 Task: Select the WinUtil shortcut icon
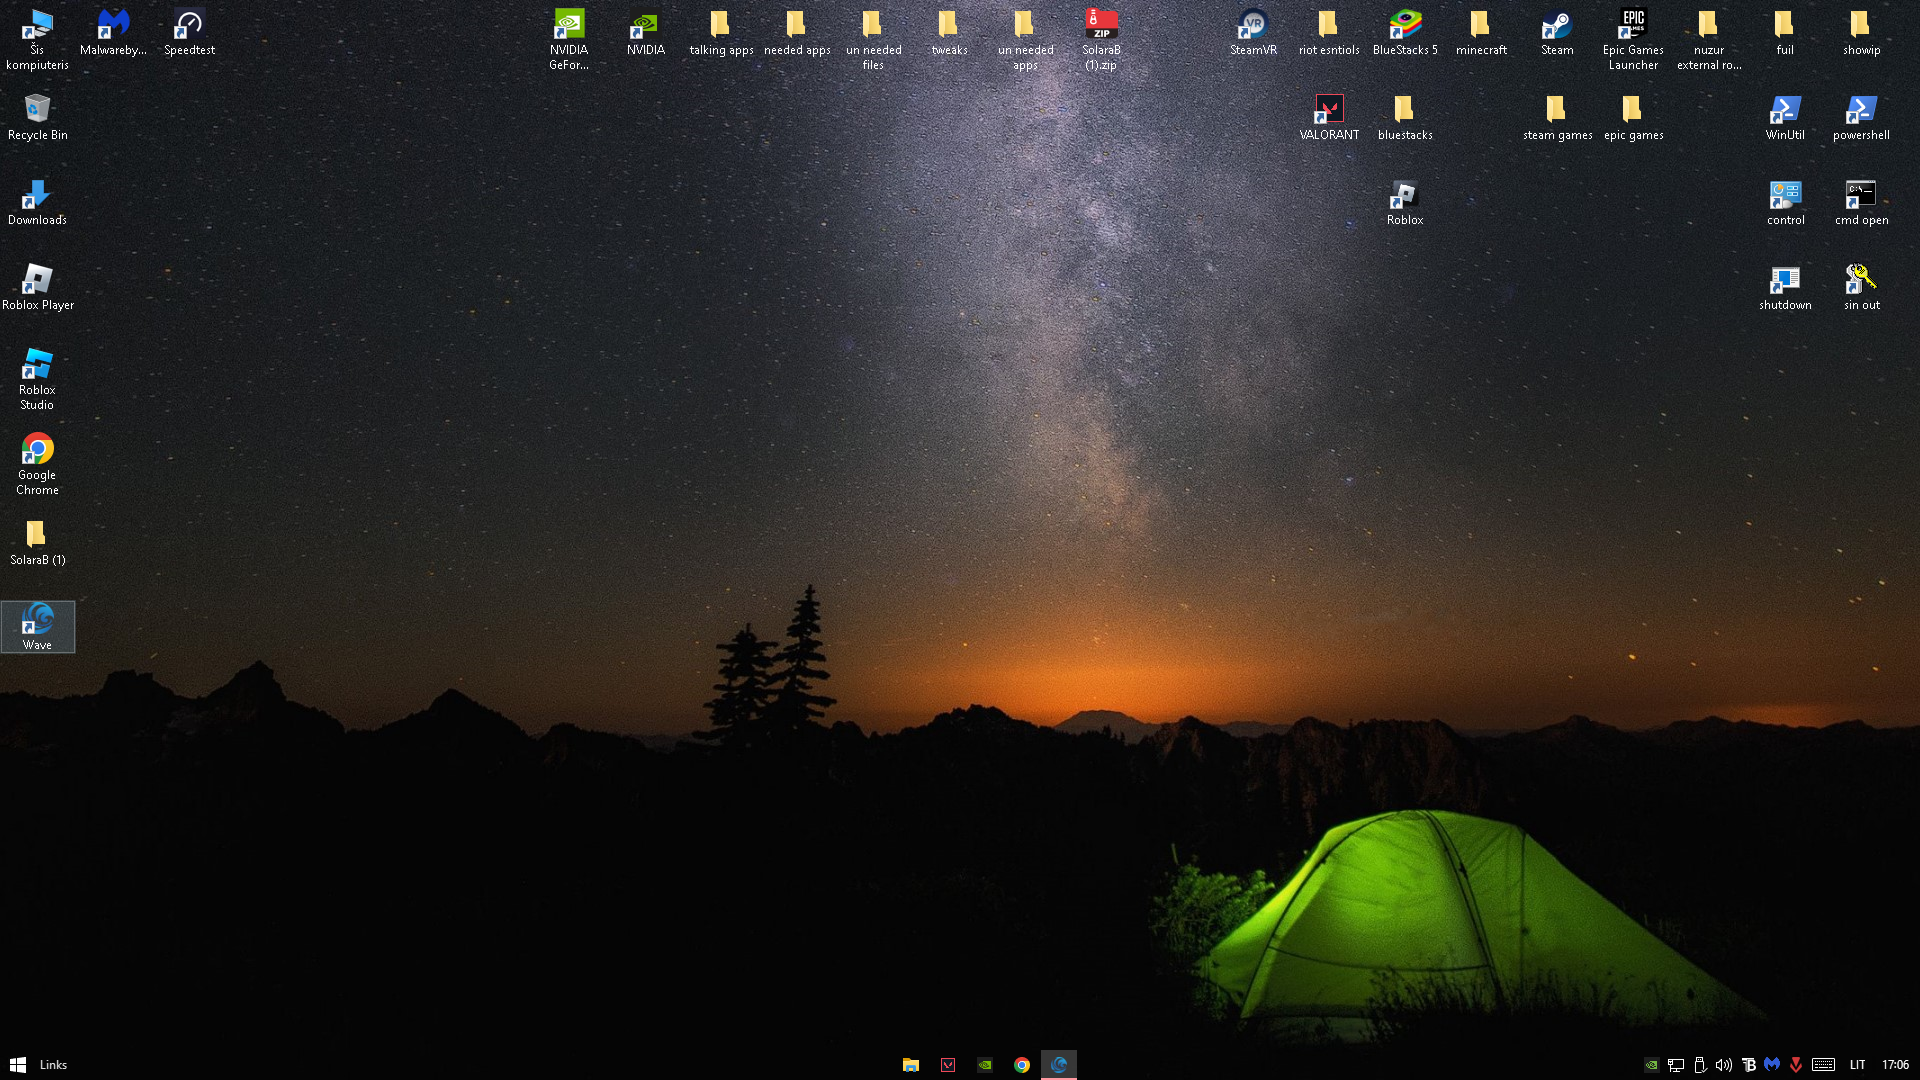[x=1785, y=116]
